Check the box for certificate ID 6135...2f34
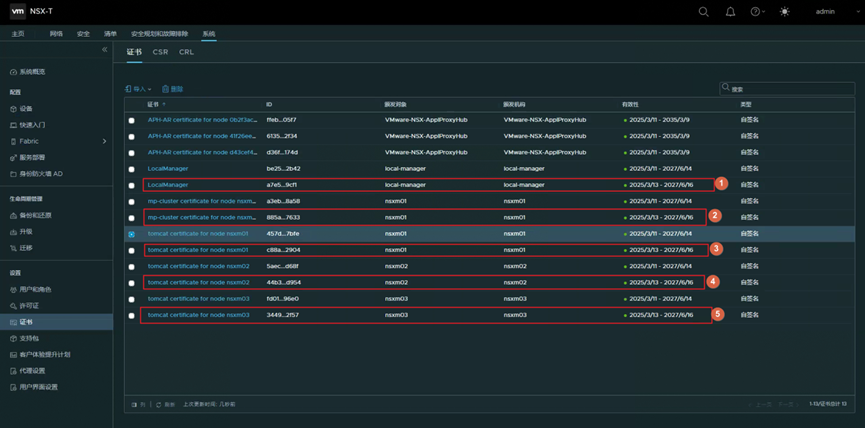 (x=131, y=136)
